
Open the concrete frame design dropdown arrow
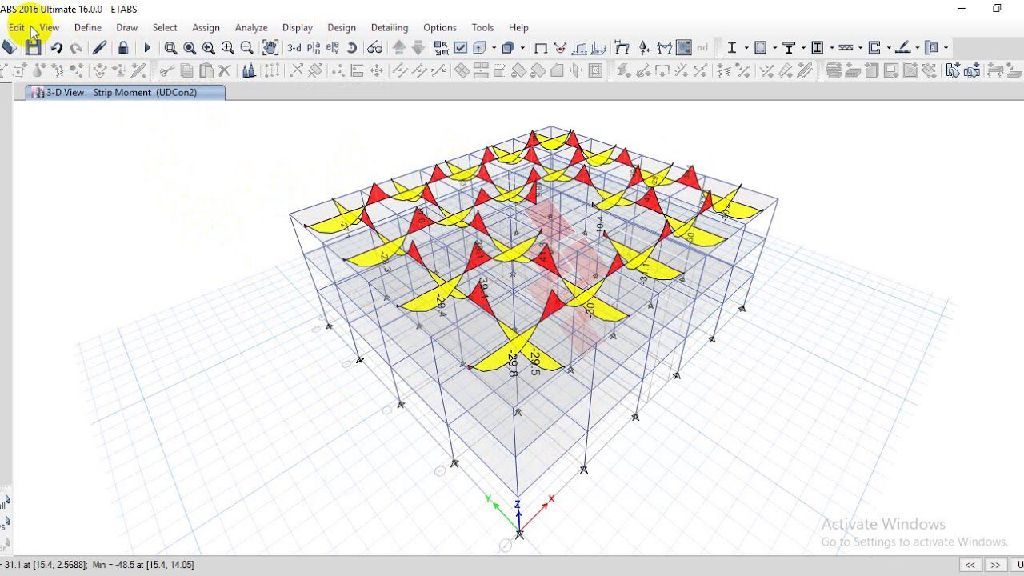tap(775, 47)
